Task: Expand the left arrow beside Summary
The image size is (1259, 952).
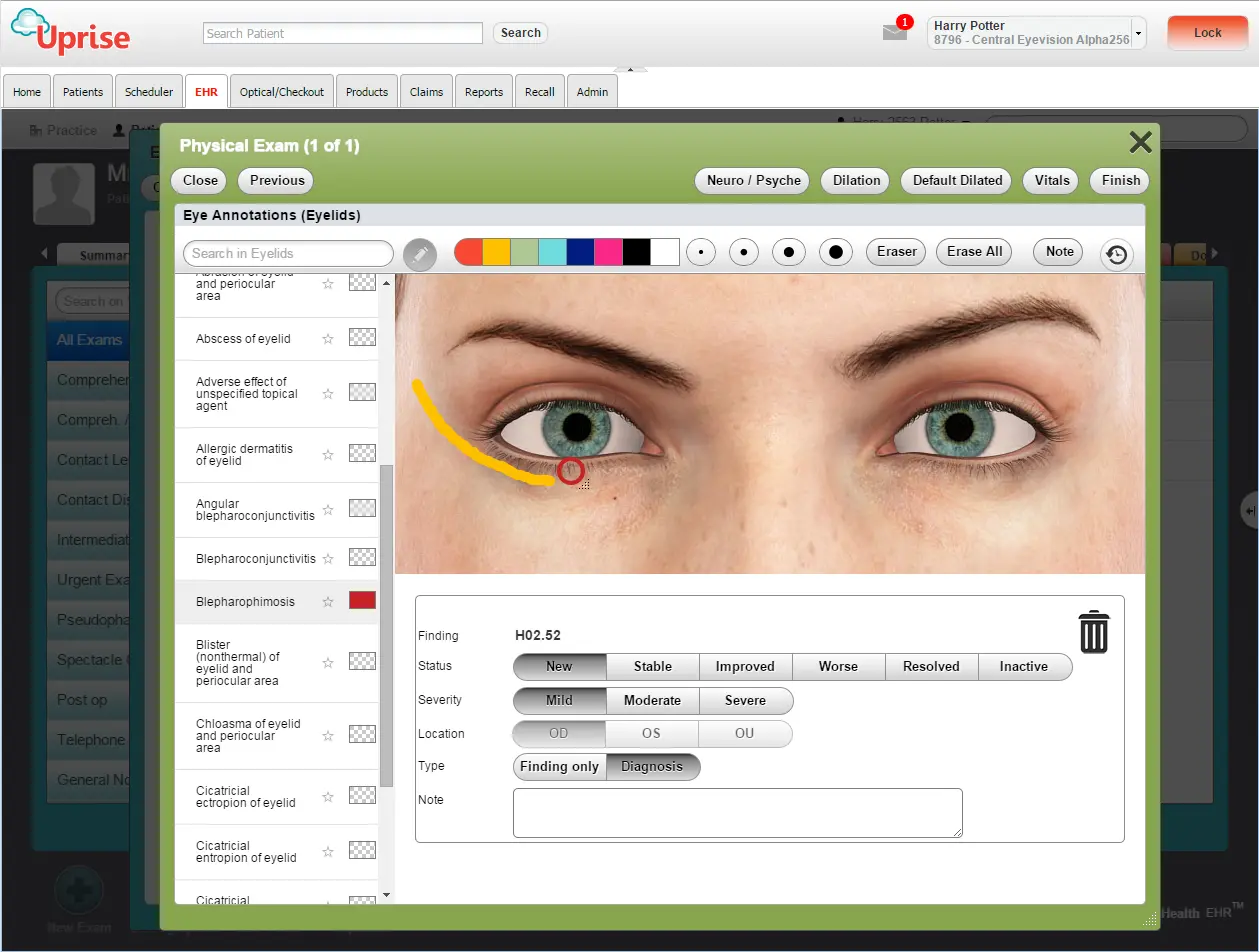Action: point(44,255)
